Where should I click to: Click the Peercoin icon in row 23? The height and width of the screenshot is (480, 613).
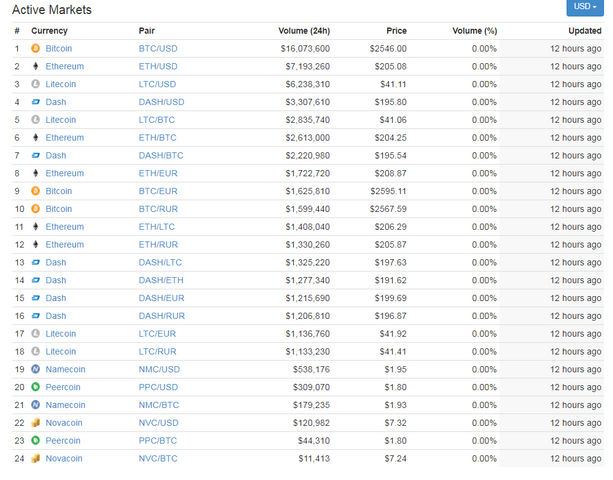pyautogui.click(x=36, y=441)
